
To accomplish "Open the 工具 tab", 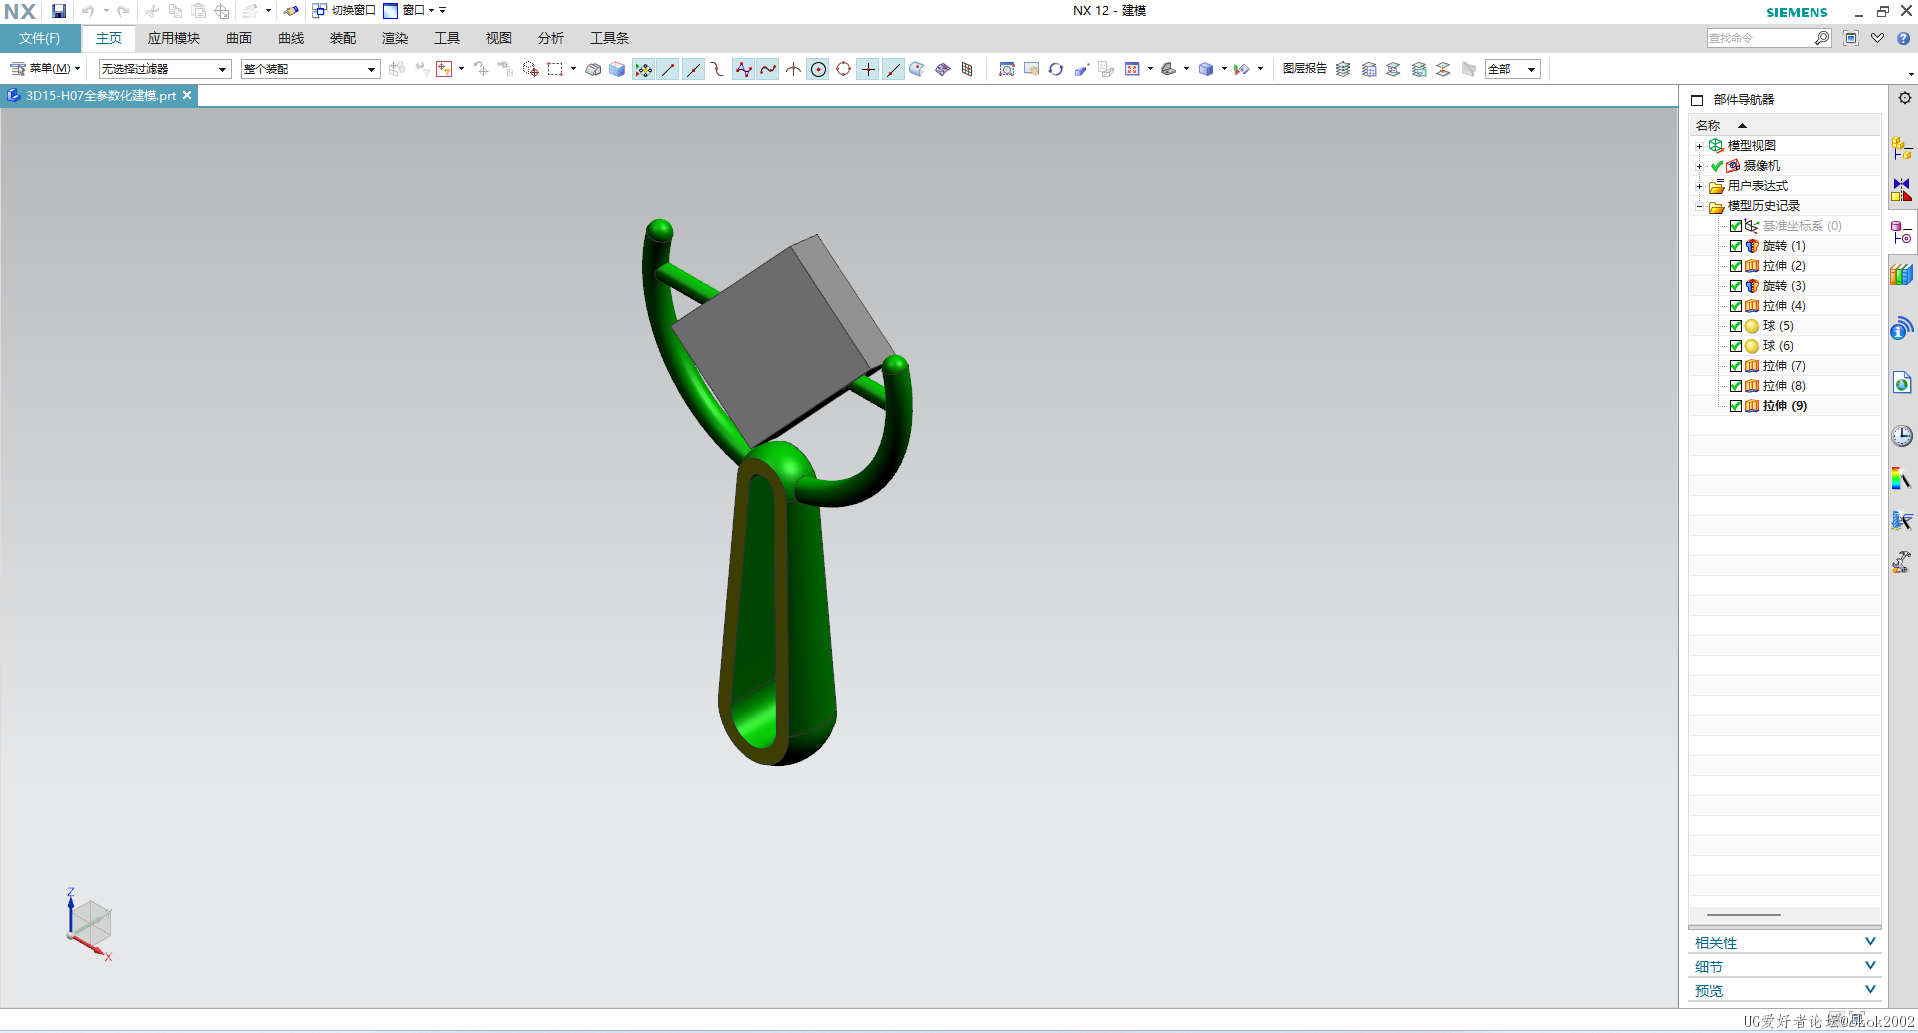I will coord(447,38).
